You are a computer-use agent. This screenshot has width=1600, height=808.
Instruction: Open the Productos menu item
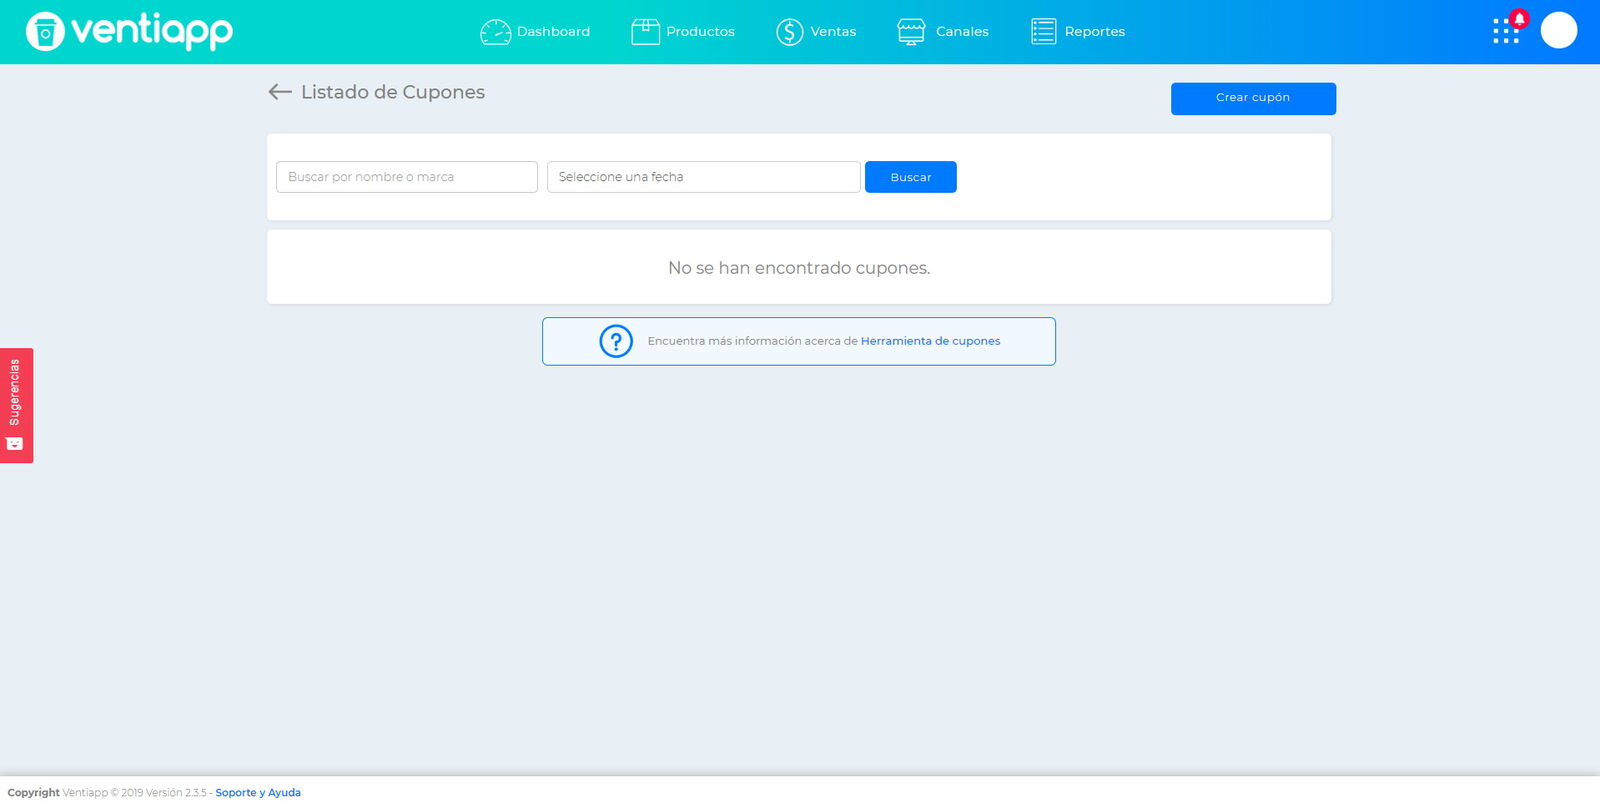coord(683,32)
